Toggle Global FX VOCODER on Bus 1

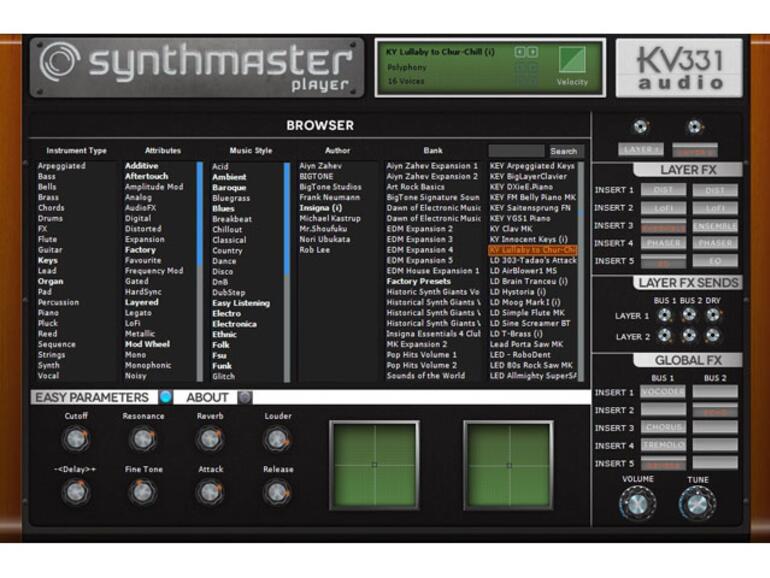(663, 391)
